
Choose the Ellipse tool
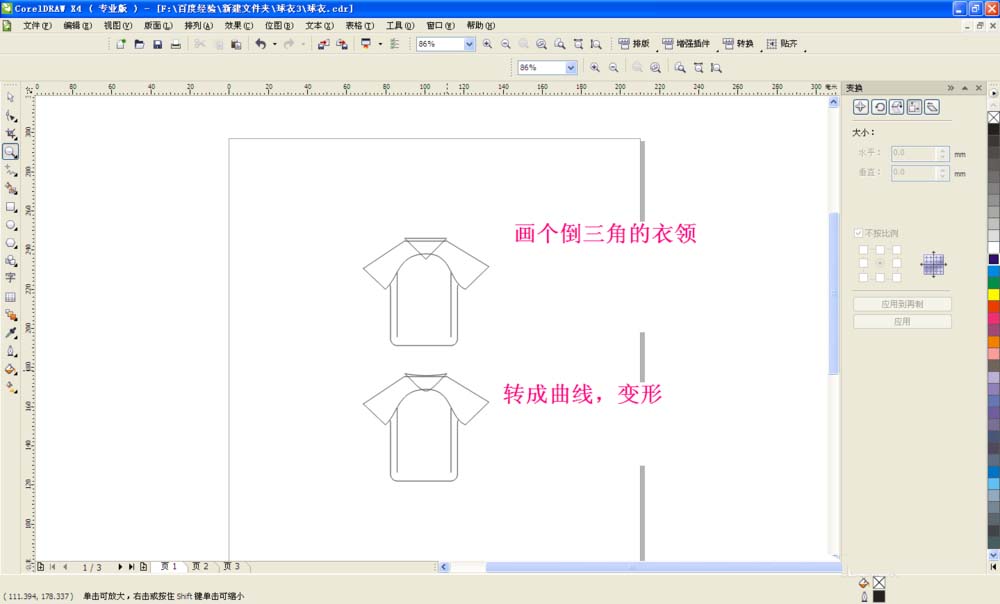(x=12, y=225)
